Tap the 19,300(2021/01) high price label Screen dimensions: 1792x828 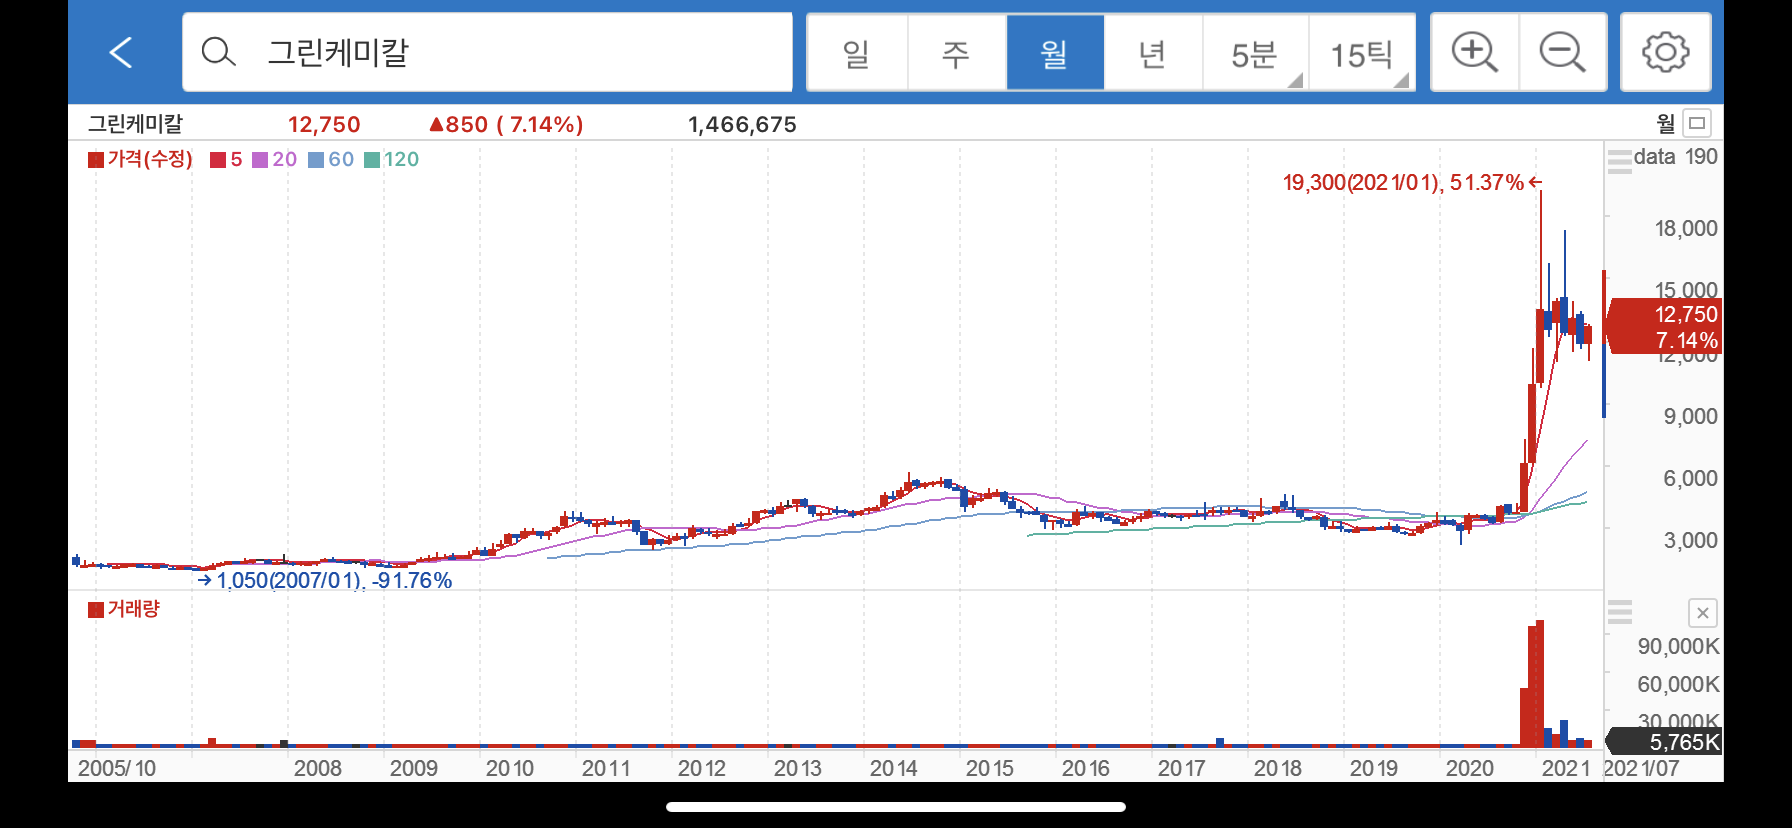pyautogui.click(x=1412, y=182)
